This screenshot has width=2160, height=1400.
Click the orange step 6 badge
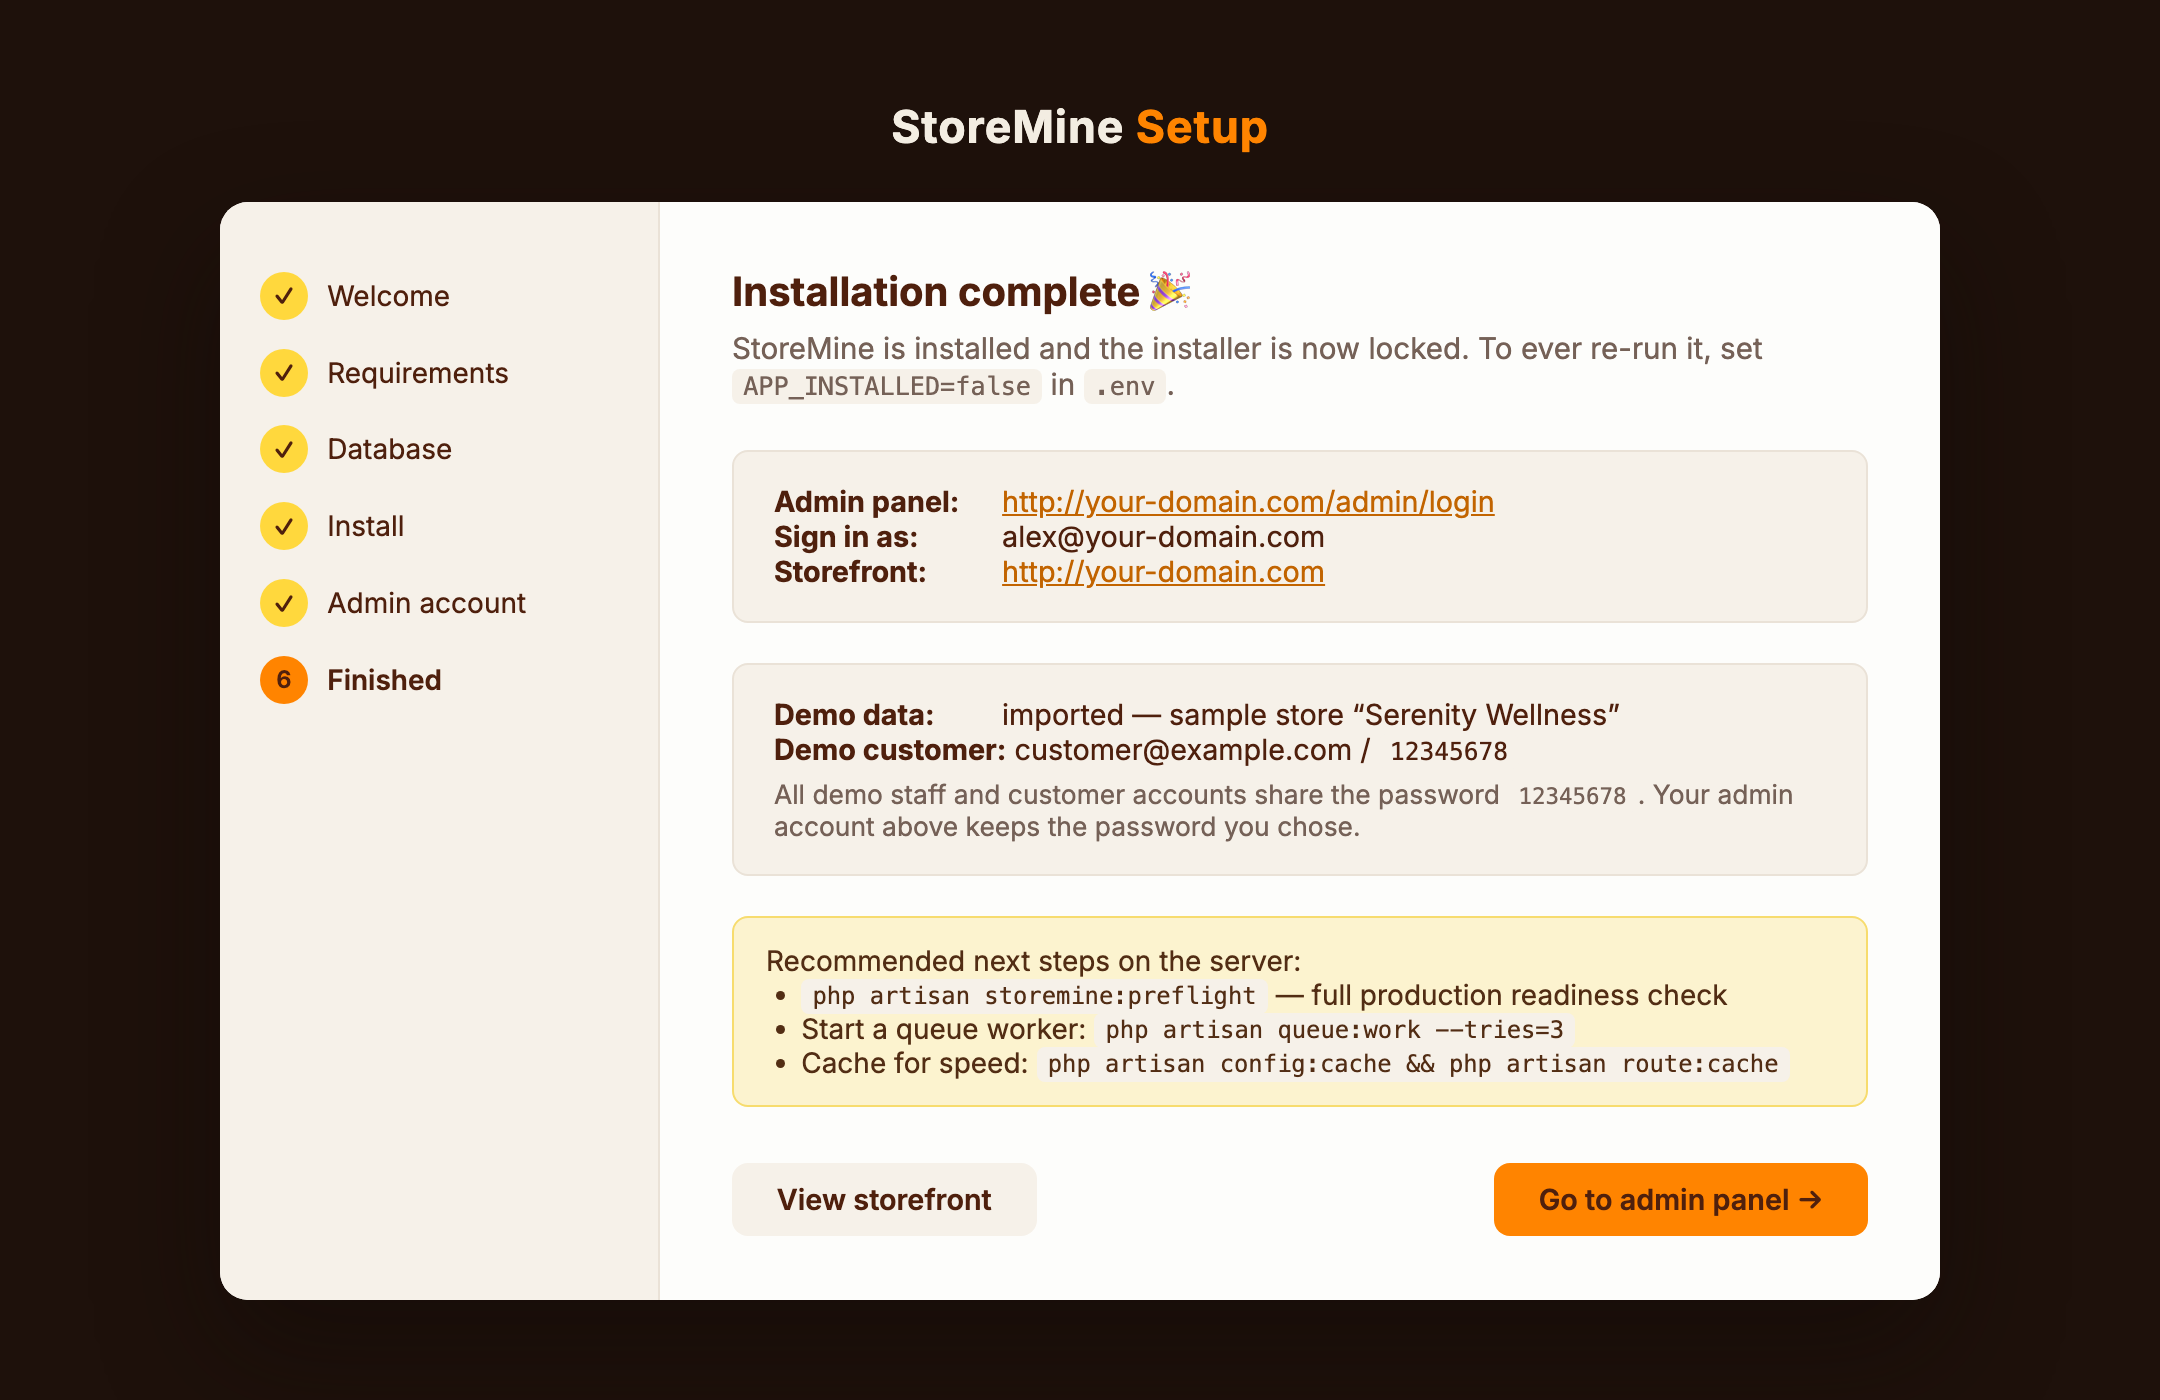coord(284,680)
